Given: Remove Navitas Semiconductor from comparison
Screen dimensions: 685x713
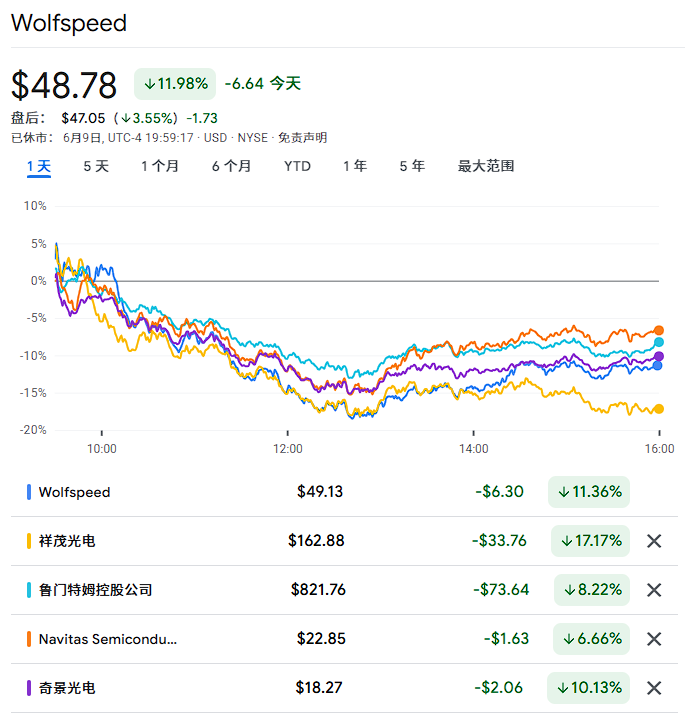Looking at the screenshot, I should pos(654,639).
